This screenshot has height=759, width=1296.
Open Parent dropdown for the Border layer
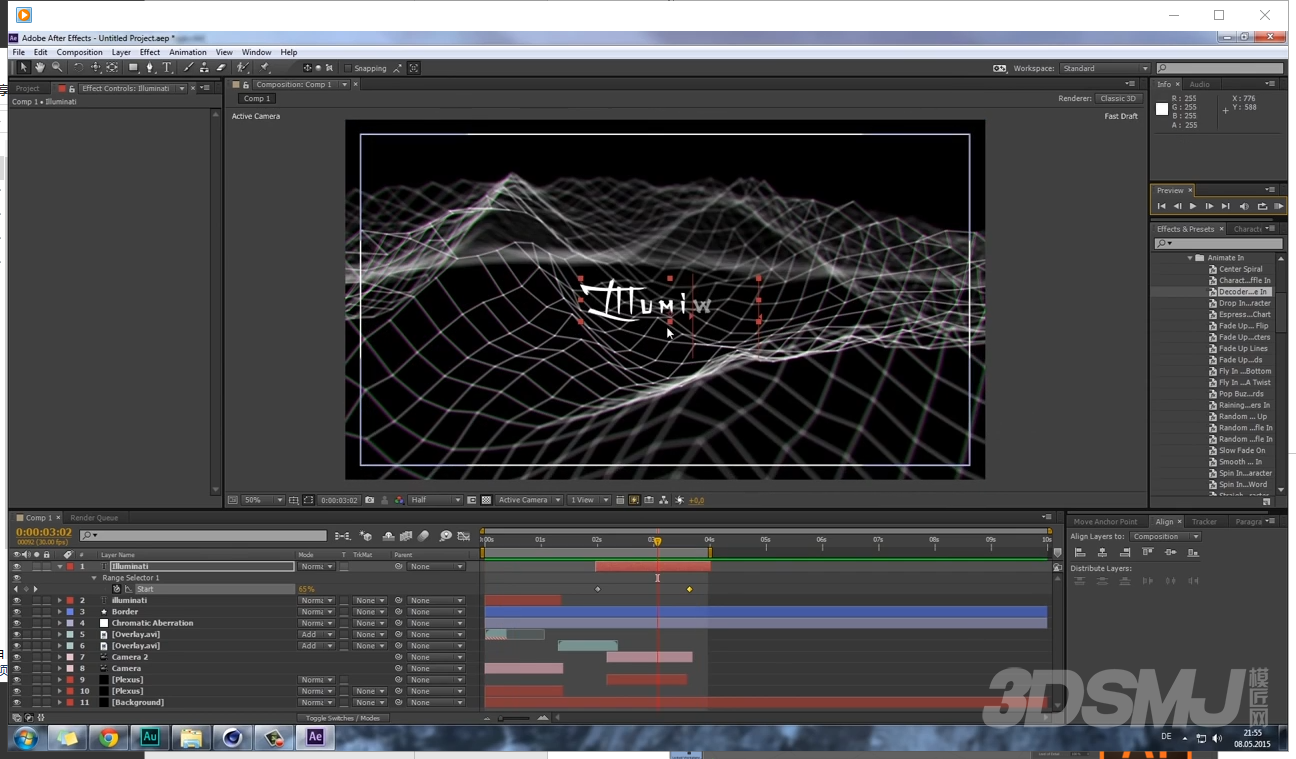[x=436, y=612]
